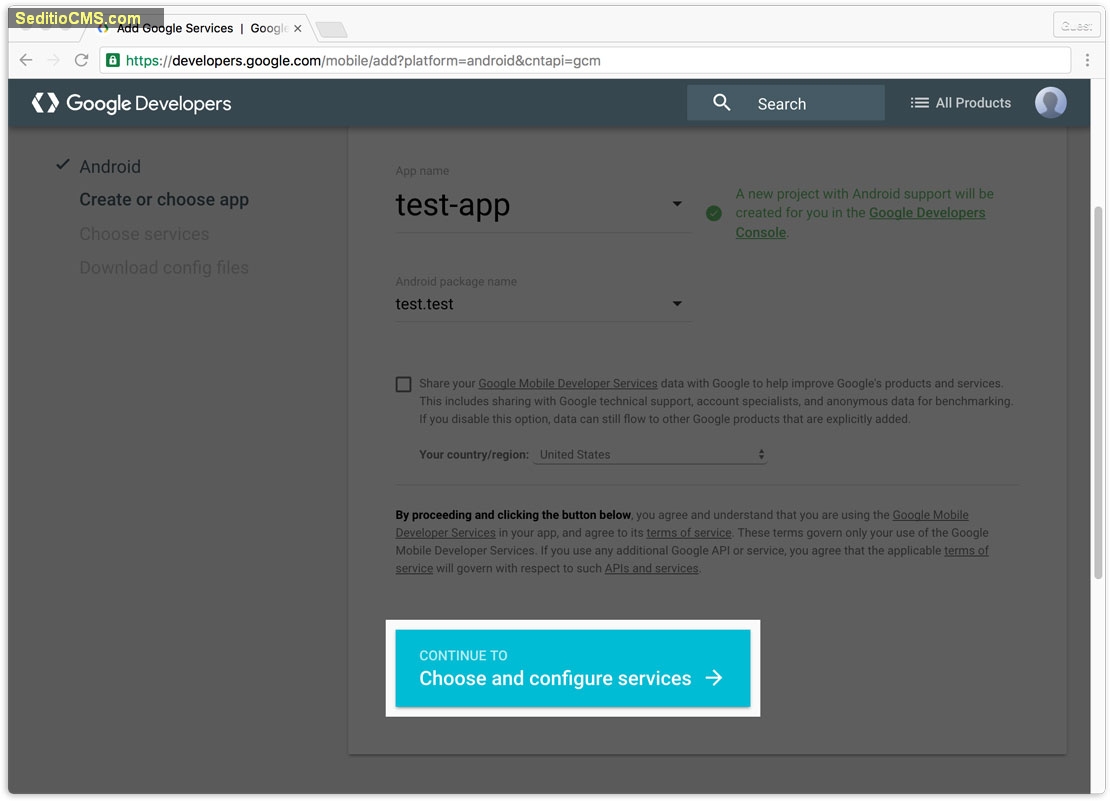Click the page vertical scrollbar
The width and height of the screenshot is (1110, 801).
tap(1099, 393)
